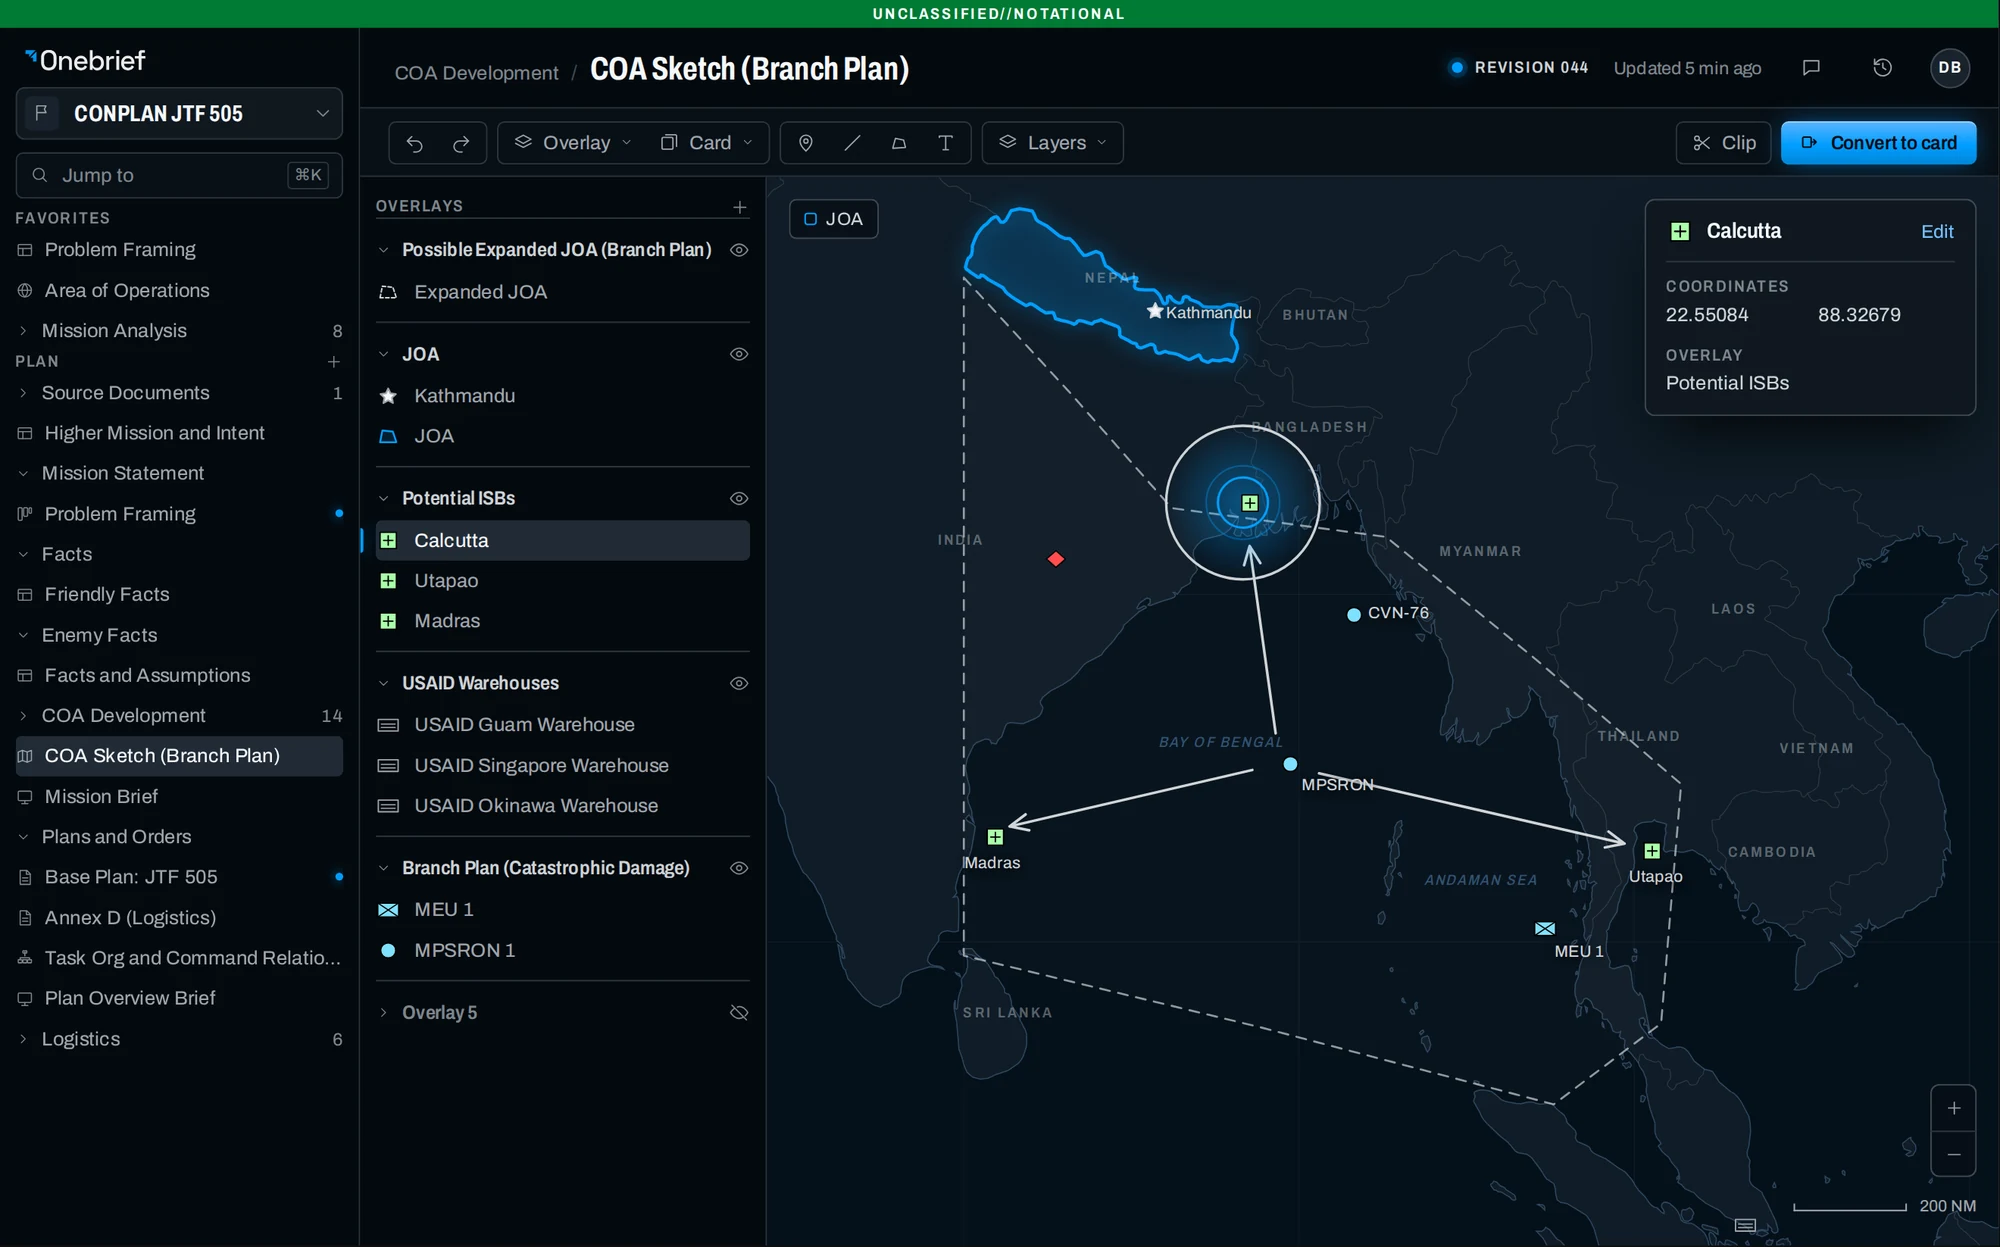Click warehouse symbol at map bottom
Screen dimensions: 2000x1247
1745,1225
